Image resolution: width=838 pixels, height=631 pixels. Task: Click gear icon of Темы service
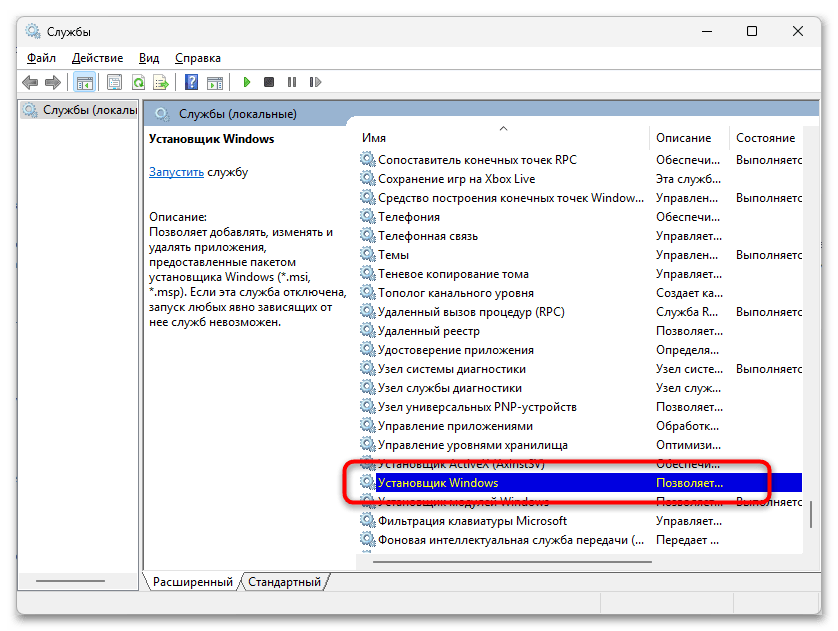coord(368,254)
